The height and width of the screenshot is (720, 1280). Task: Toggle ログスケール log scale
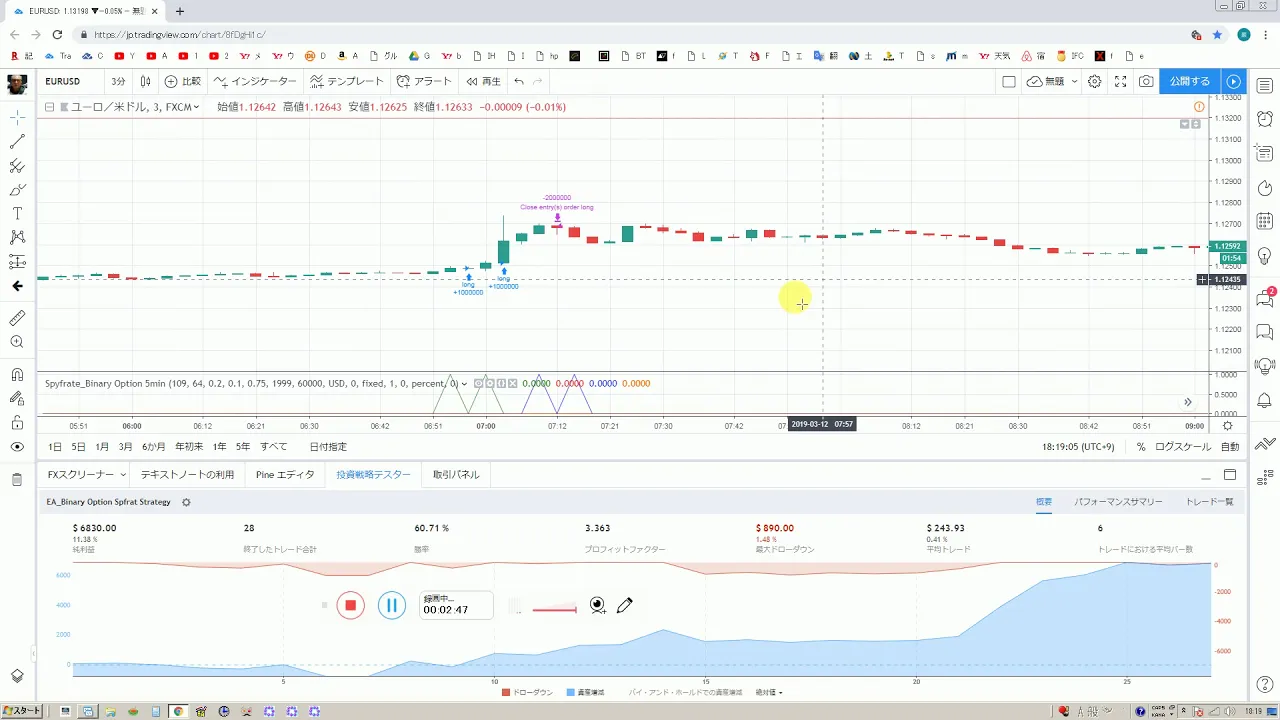[1183, 447]
